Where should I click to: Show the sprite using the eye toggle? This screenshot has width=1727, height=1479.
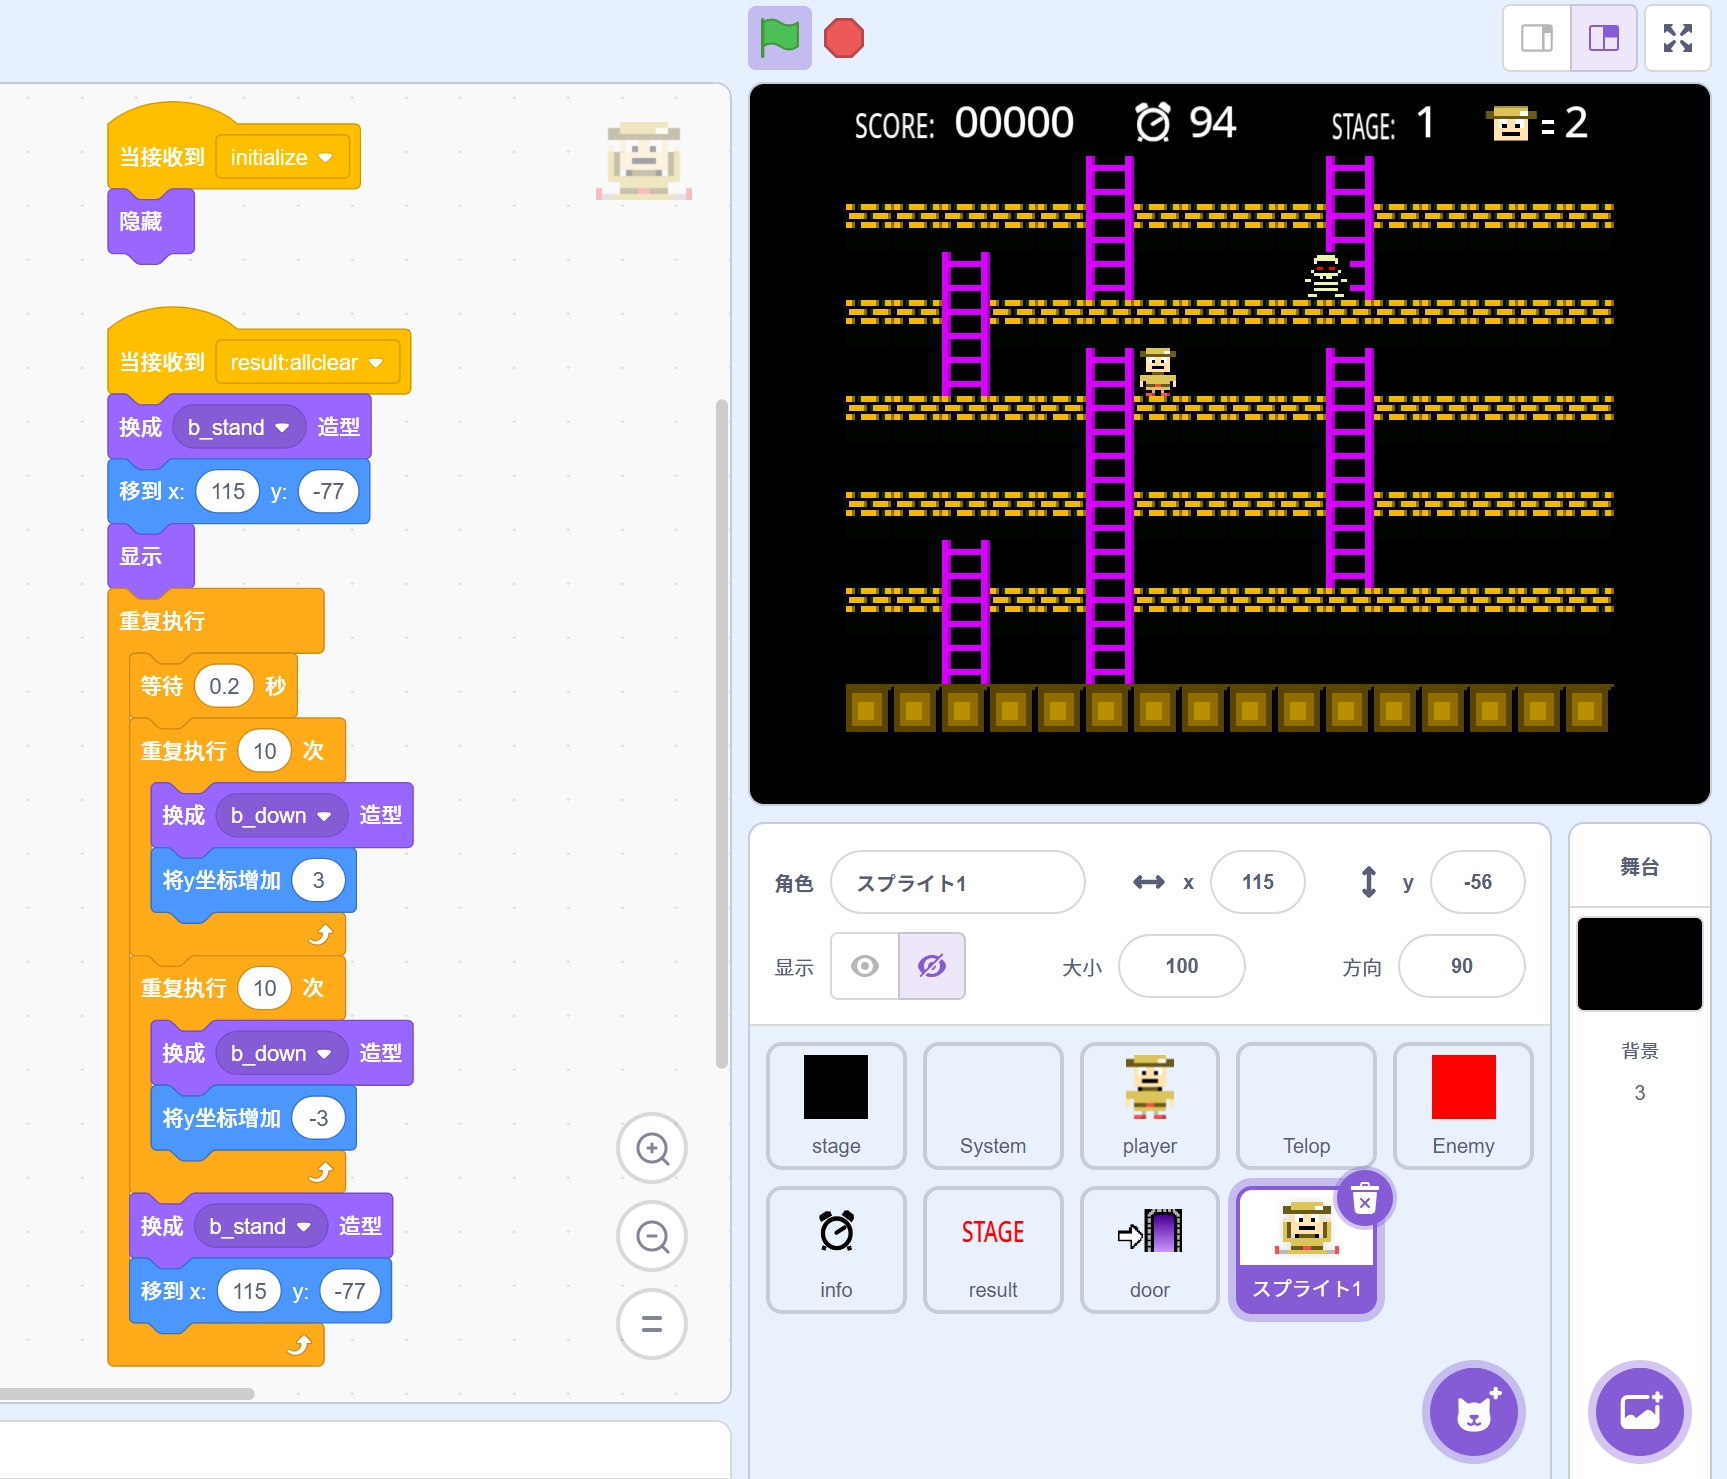click(865, 966)
